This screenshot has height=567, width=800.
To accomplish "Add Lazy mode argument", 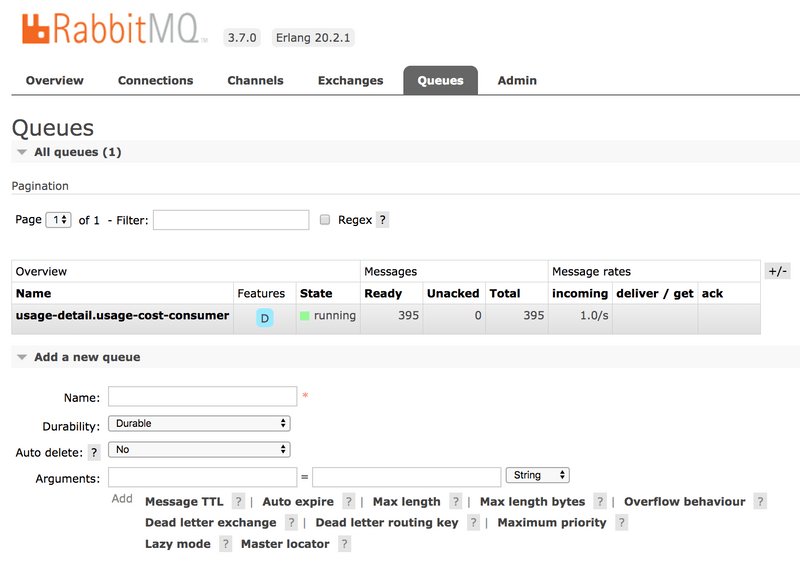I will [x=178, y=544].
